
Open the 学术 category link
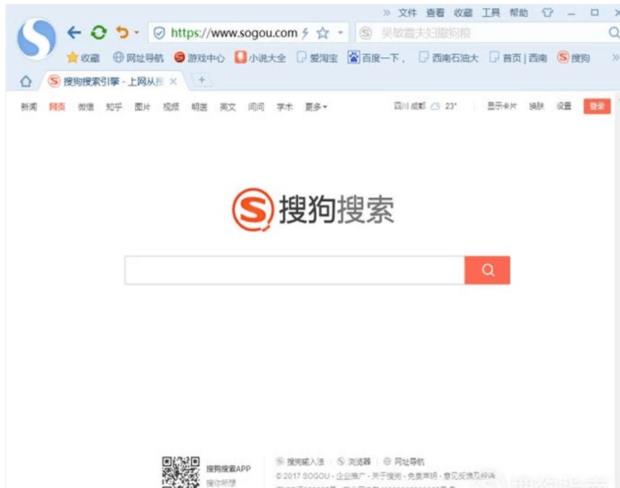285,107
